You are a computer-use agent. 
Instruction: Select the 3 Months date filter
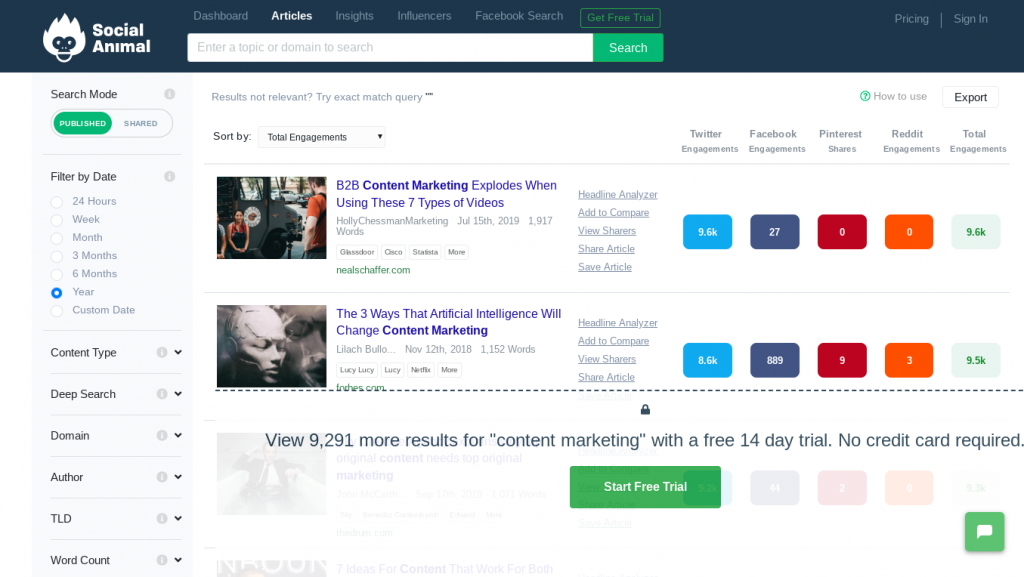(57, 257)
